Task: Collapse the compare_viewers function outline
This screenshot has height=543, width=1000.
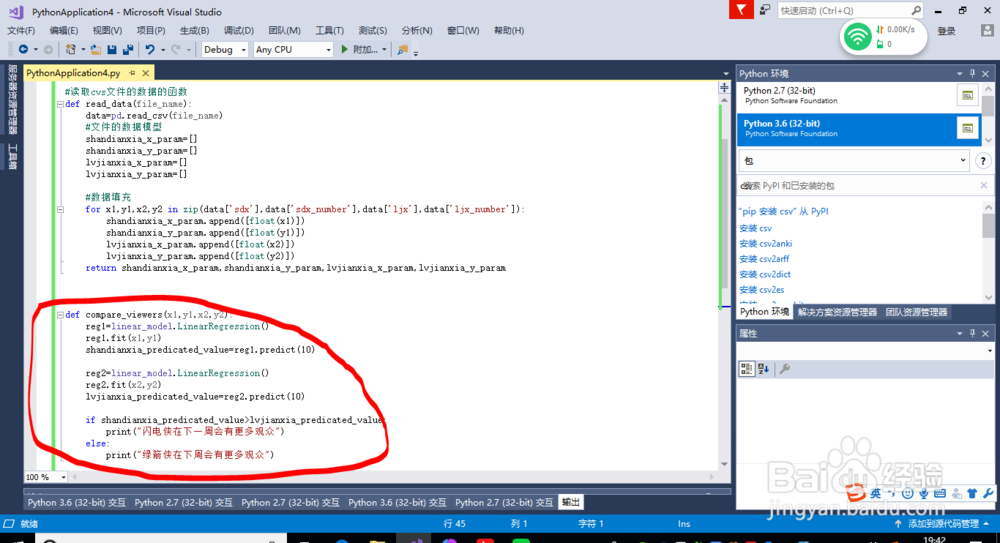Action: 60,315
